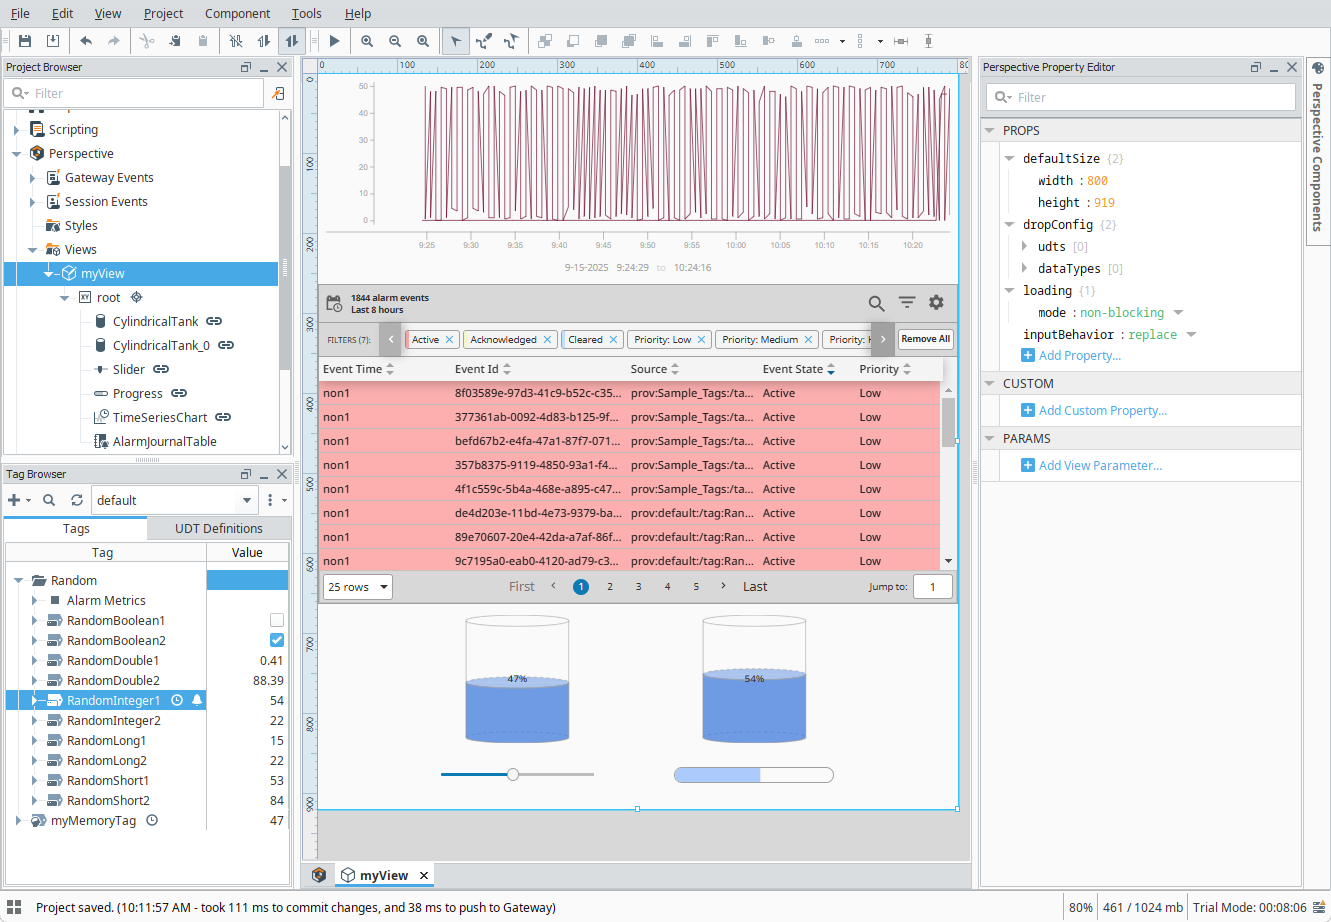Open the 25 rows page size dropdown
The height and width of the screenshot is (922, 1331).
pyautogui.click(x=357, y=587)
